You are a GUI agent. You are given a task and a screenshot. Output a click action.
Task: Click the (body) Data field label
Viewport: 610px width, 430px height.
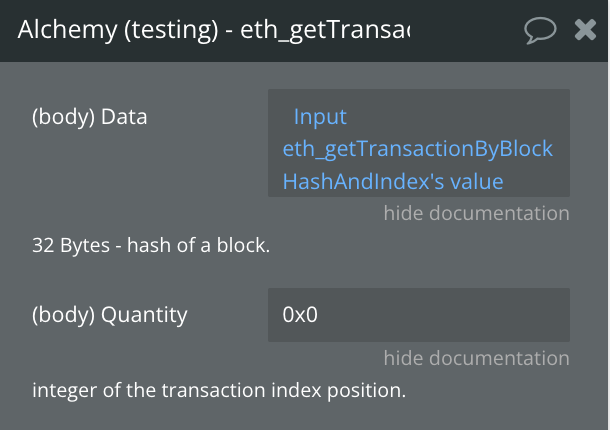tap(89, 117)
